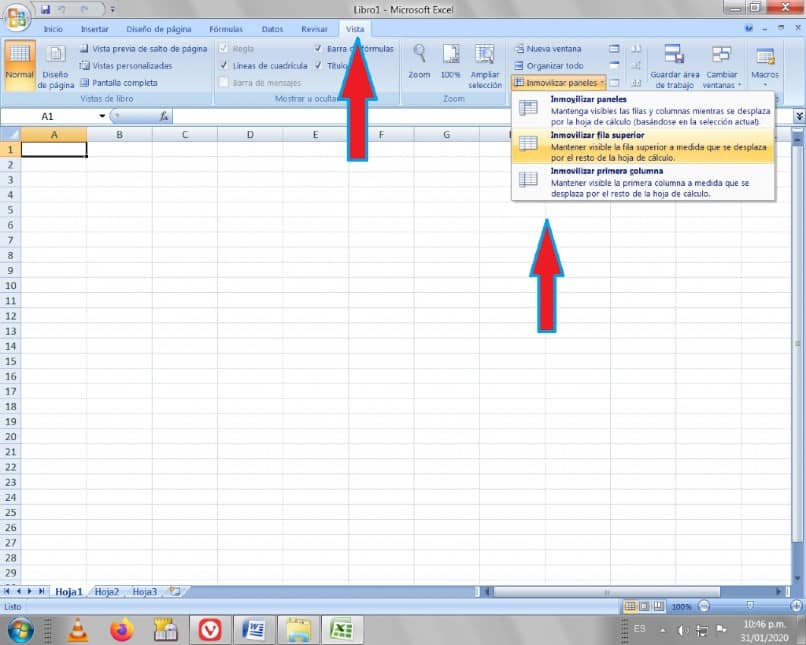
Task: Click the zoom slider in status bar
Action: point(749,606)
